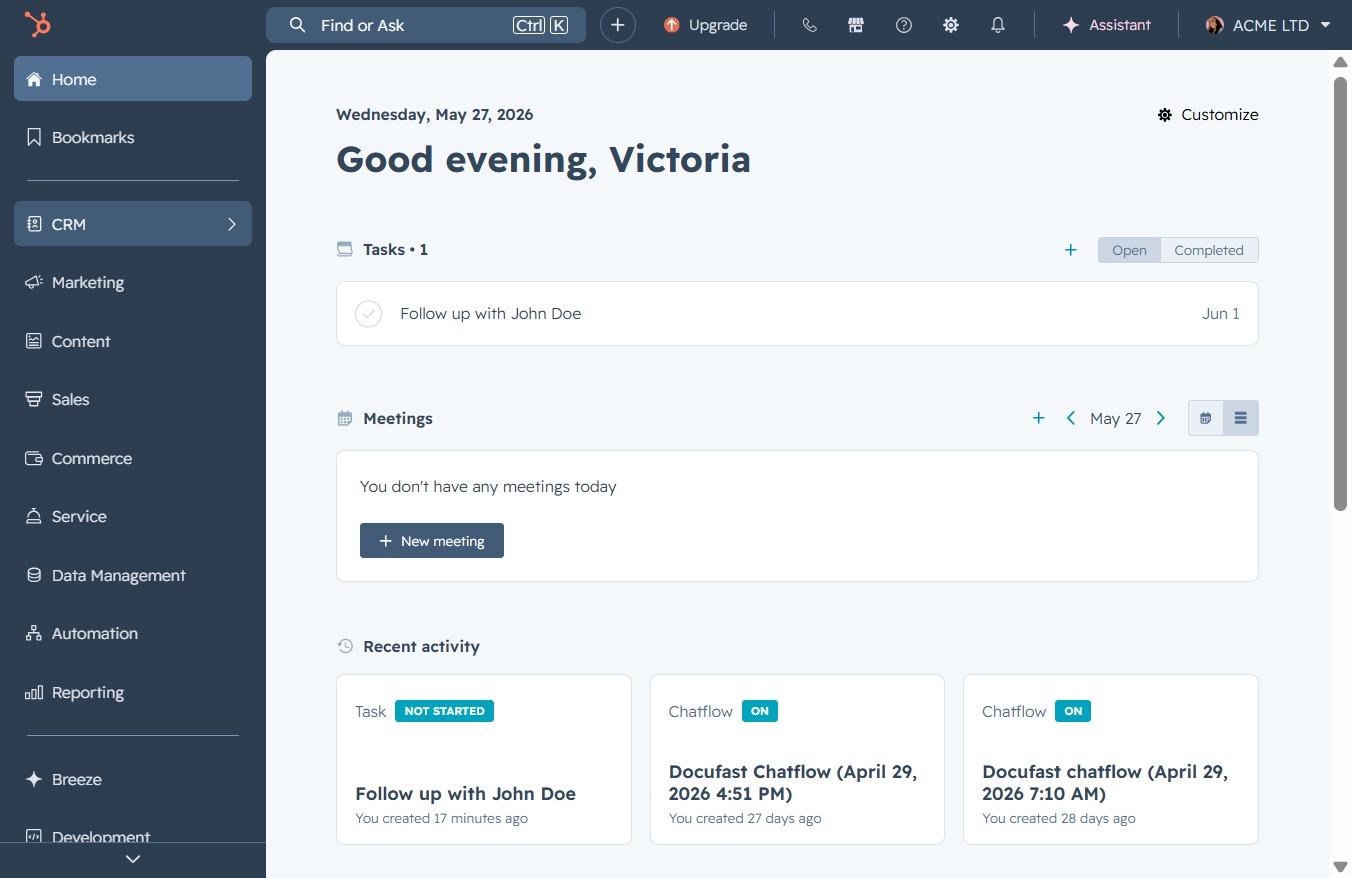1352x878 pixels.
Task: Open the Follow up with John Doe activity card
Action: tap(484, 759)
